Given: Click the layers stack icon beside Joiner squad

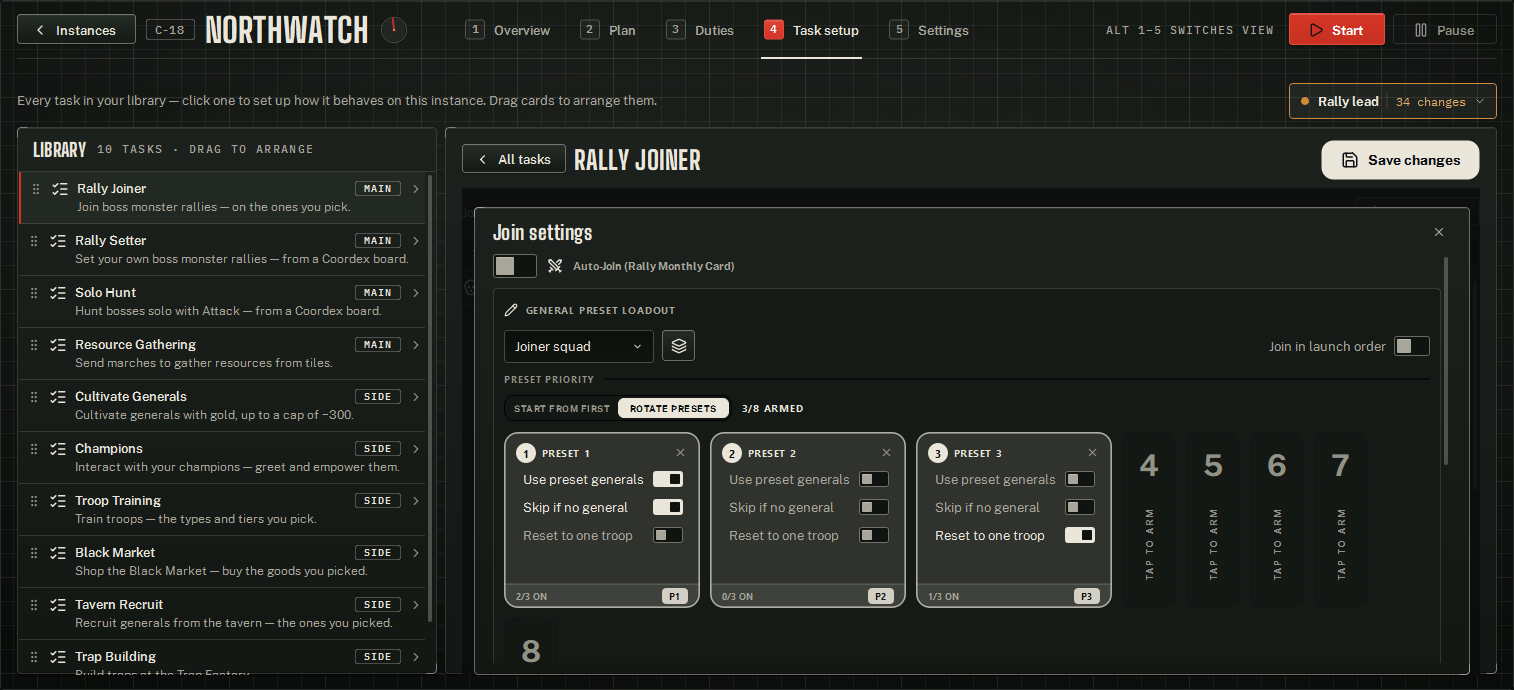Looking at the screenshot, I should (679, 346).
